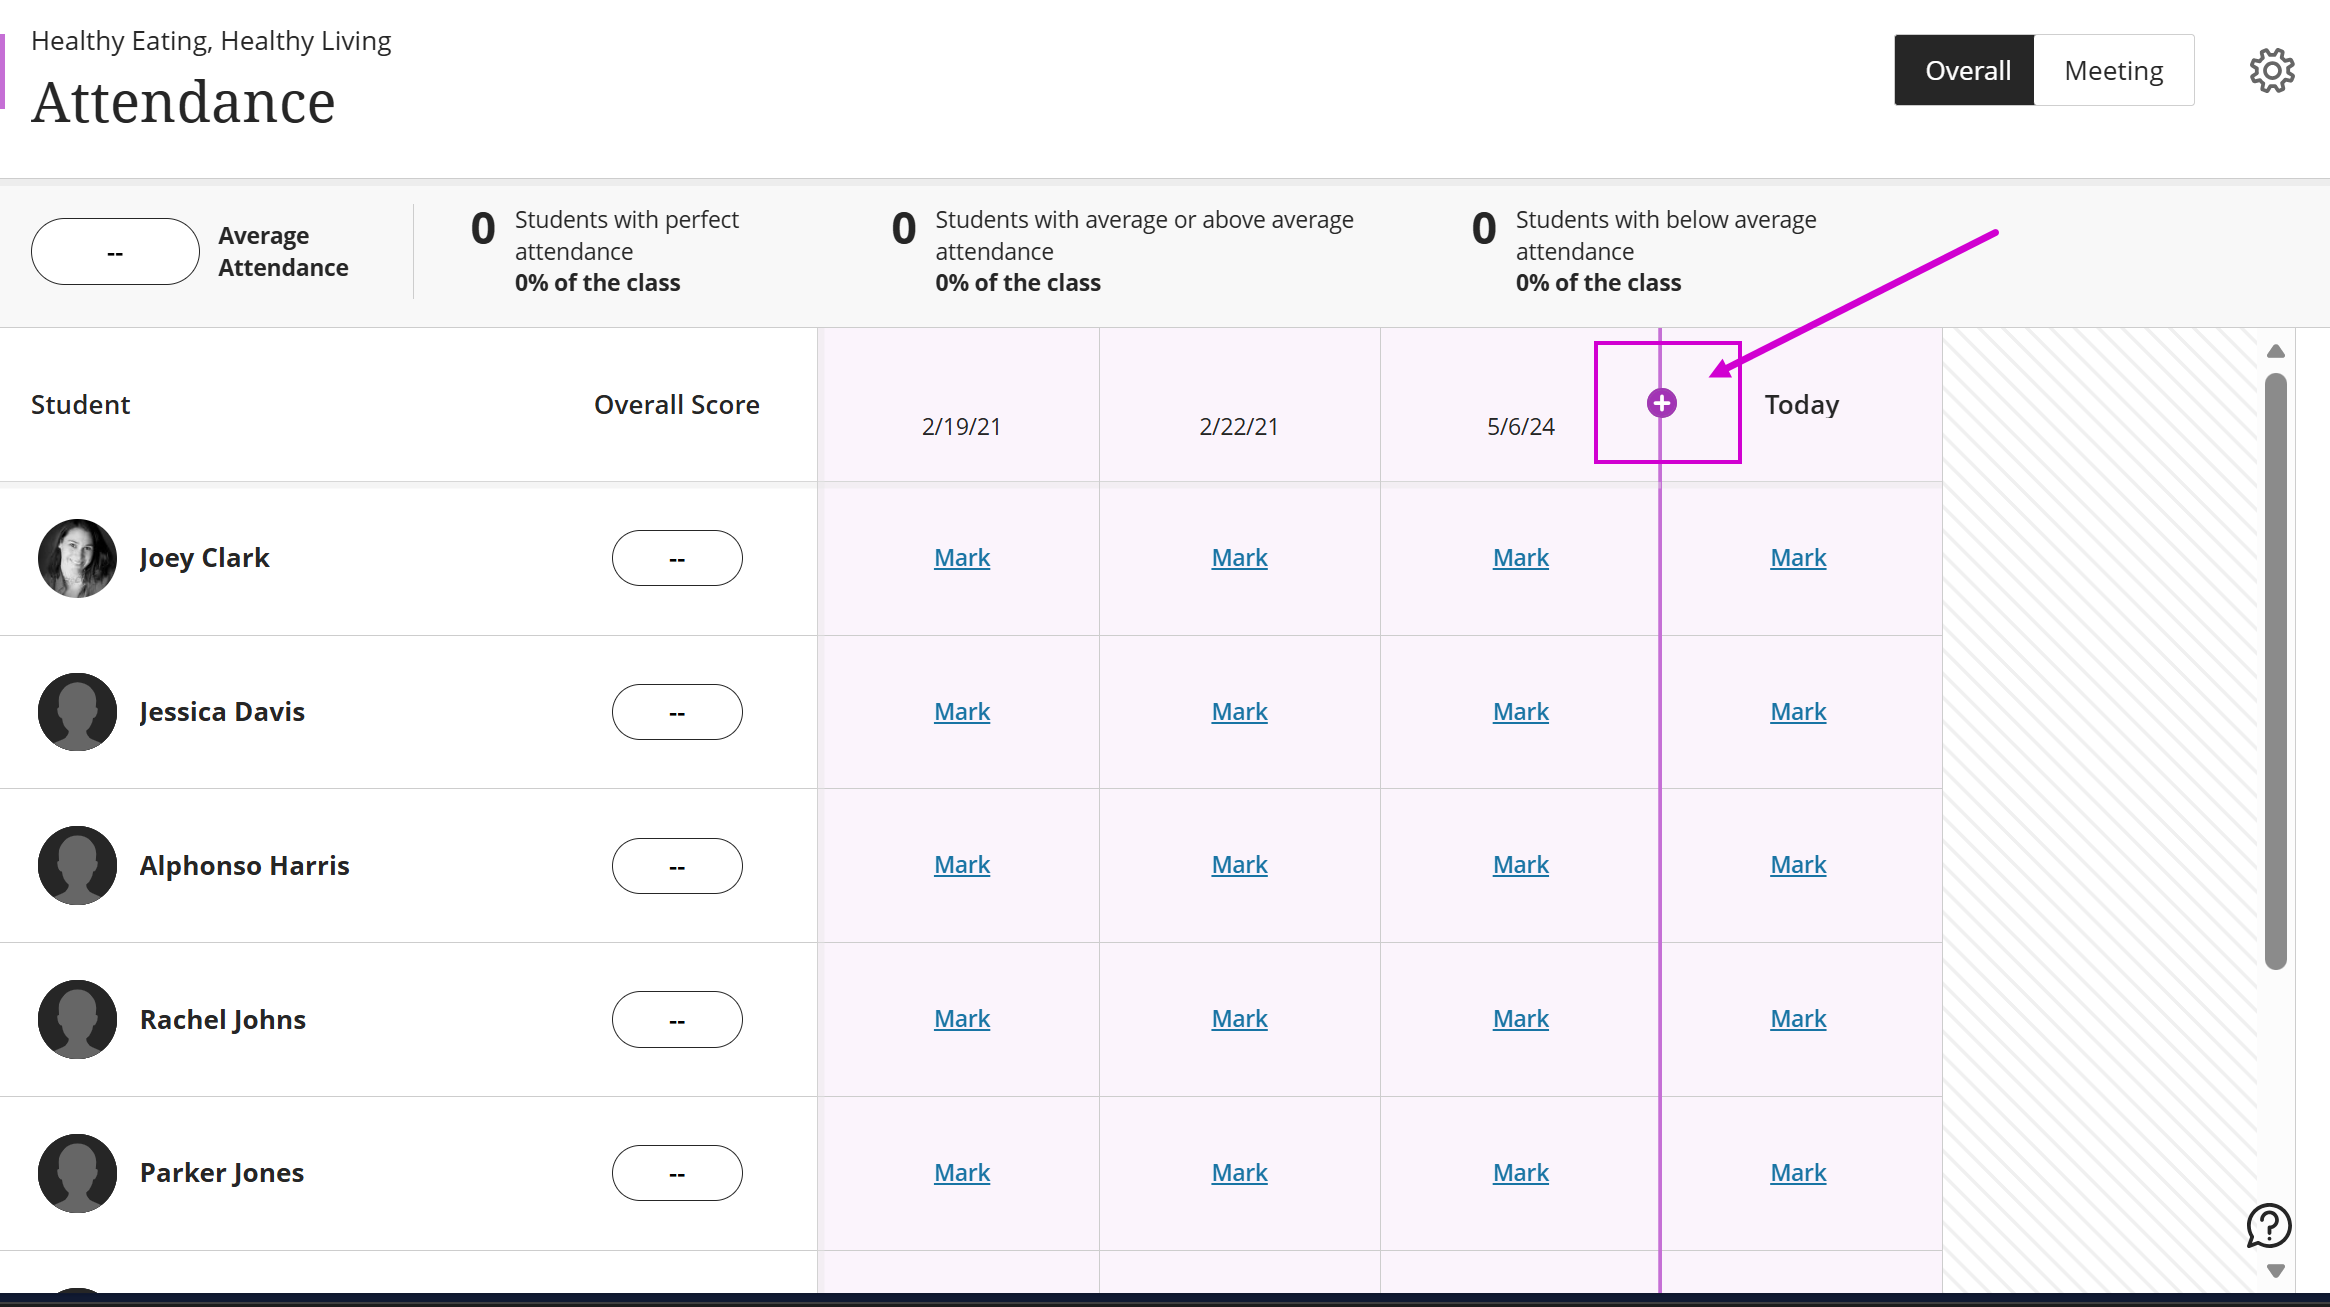Screen dimensions: 2330x1307
Task: Select Jessica Davis's name
Action: pos(222,712)
